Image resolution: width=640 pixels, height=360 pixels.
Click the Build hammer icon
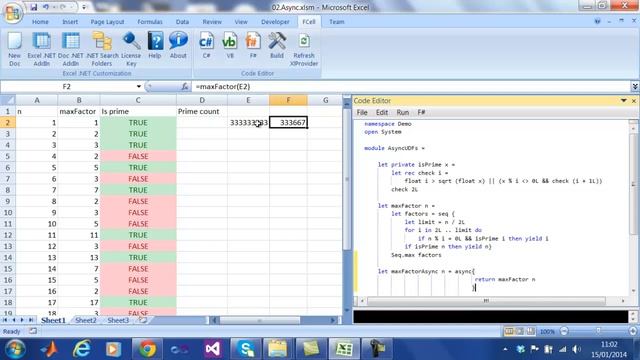pos(277,45)
